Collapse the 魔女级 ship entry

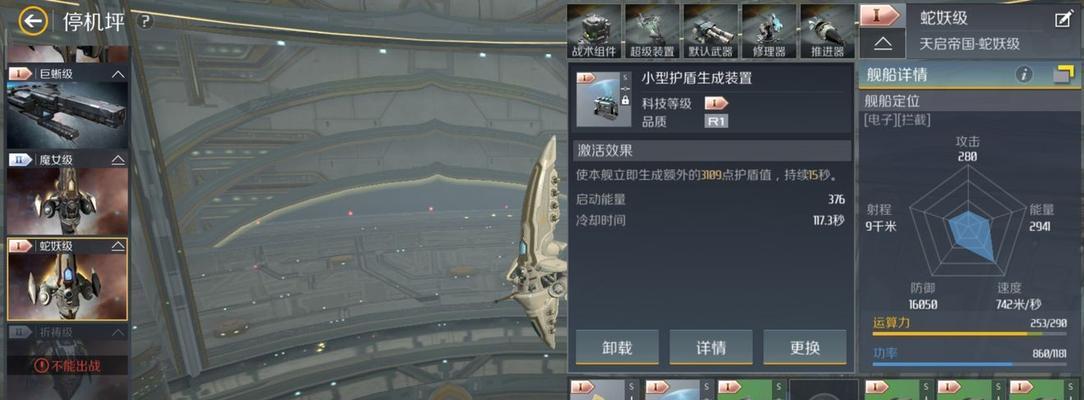pyautogui.click(x=118, y=160)
